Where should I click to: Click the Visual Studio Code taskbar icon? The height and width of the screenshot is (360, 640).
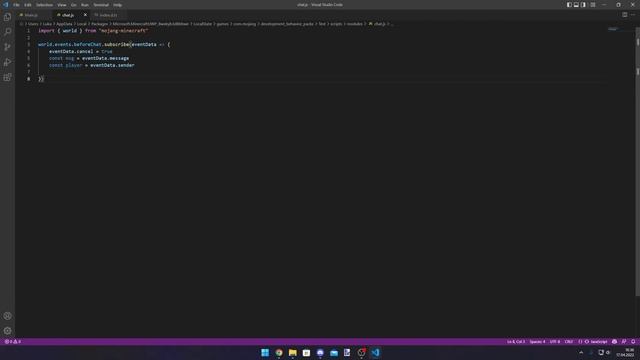[x=375, y=353]
